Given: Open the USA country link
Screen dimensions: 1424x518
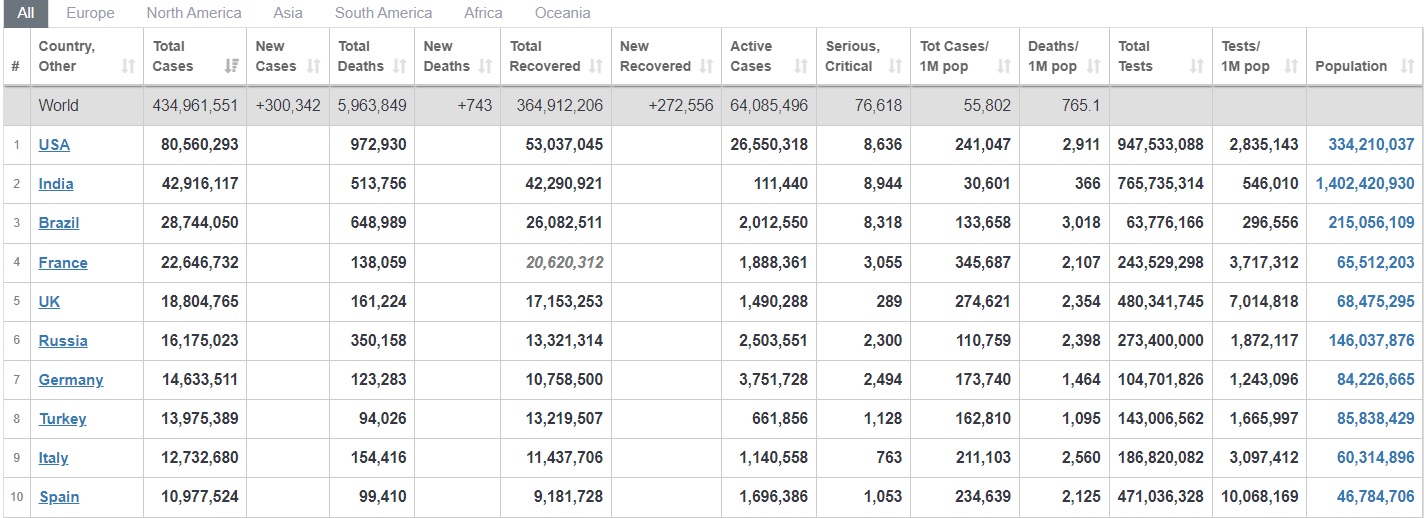Looking at the screenshot, I should 54,144.
